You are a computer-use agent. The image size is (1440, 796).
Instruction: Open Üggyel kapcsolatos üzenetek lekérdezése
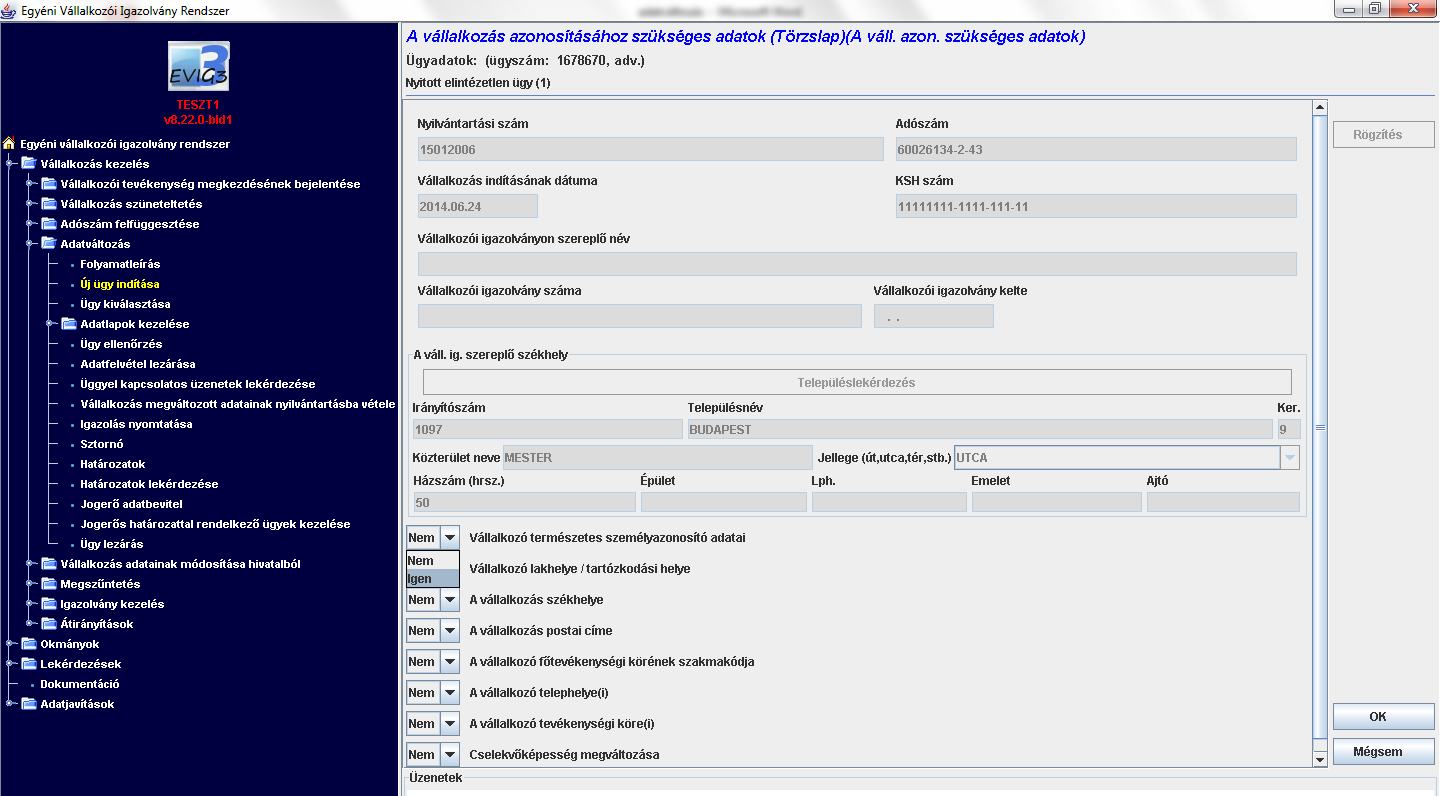[198, 384]
